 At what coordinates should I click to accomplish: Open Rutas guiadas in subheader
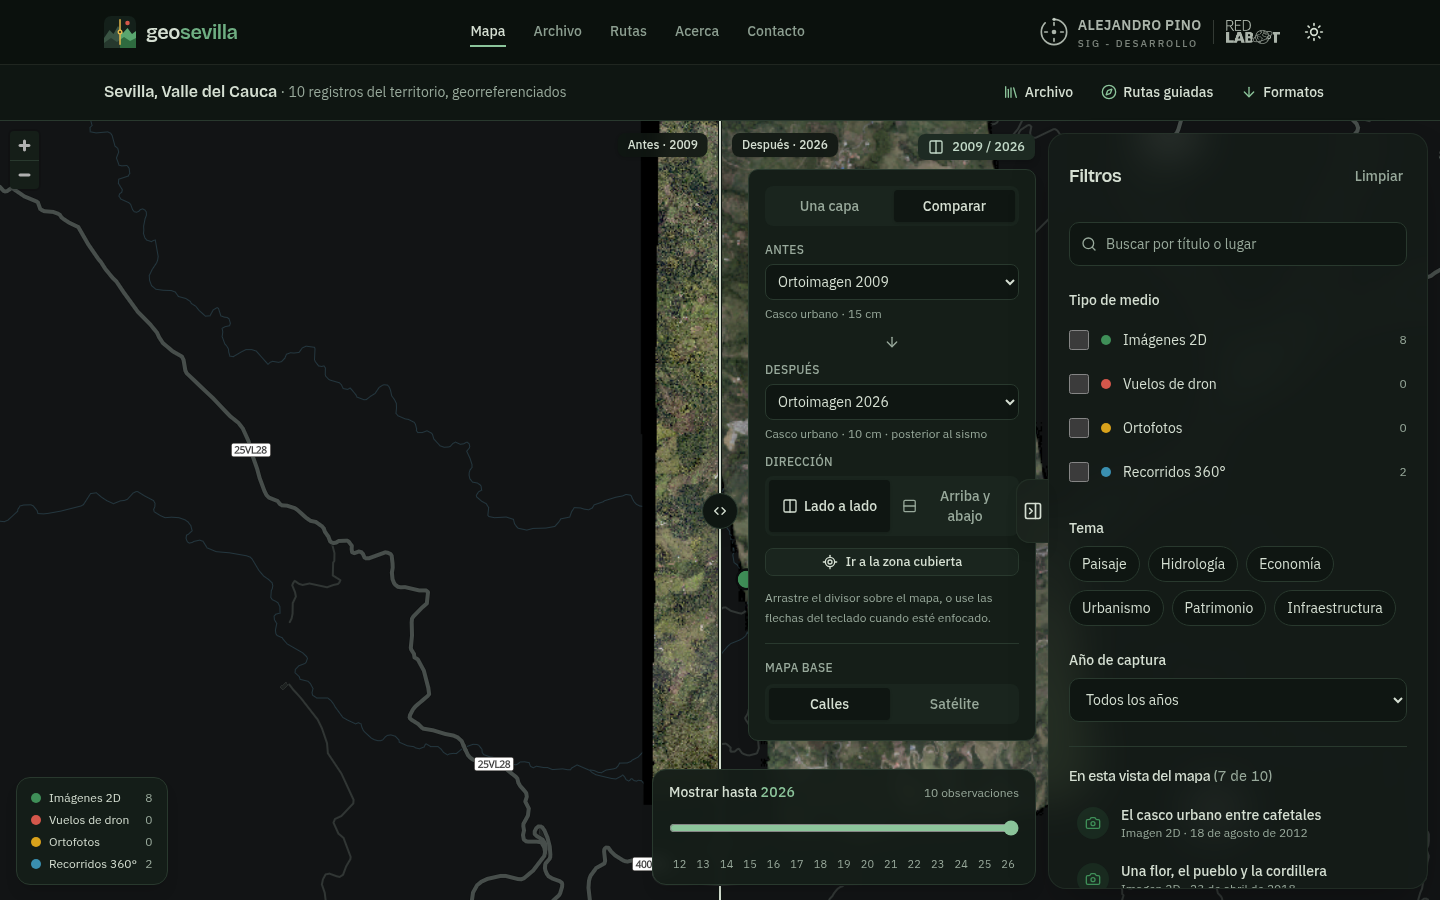point(1157,92)
